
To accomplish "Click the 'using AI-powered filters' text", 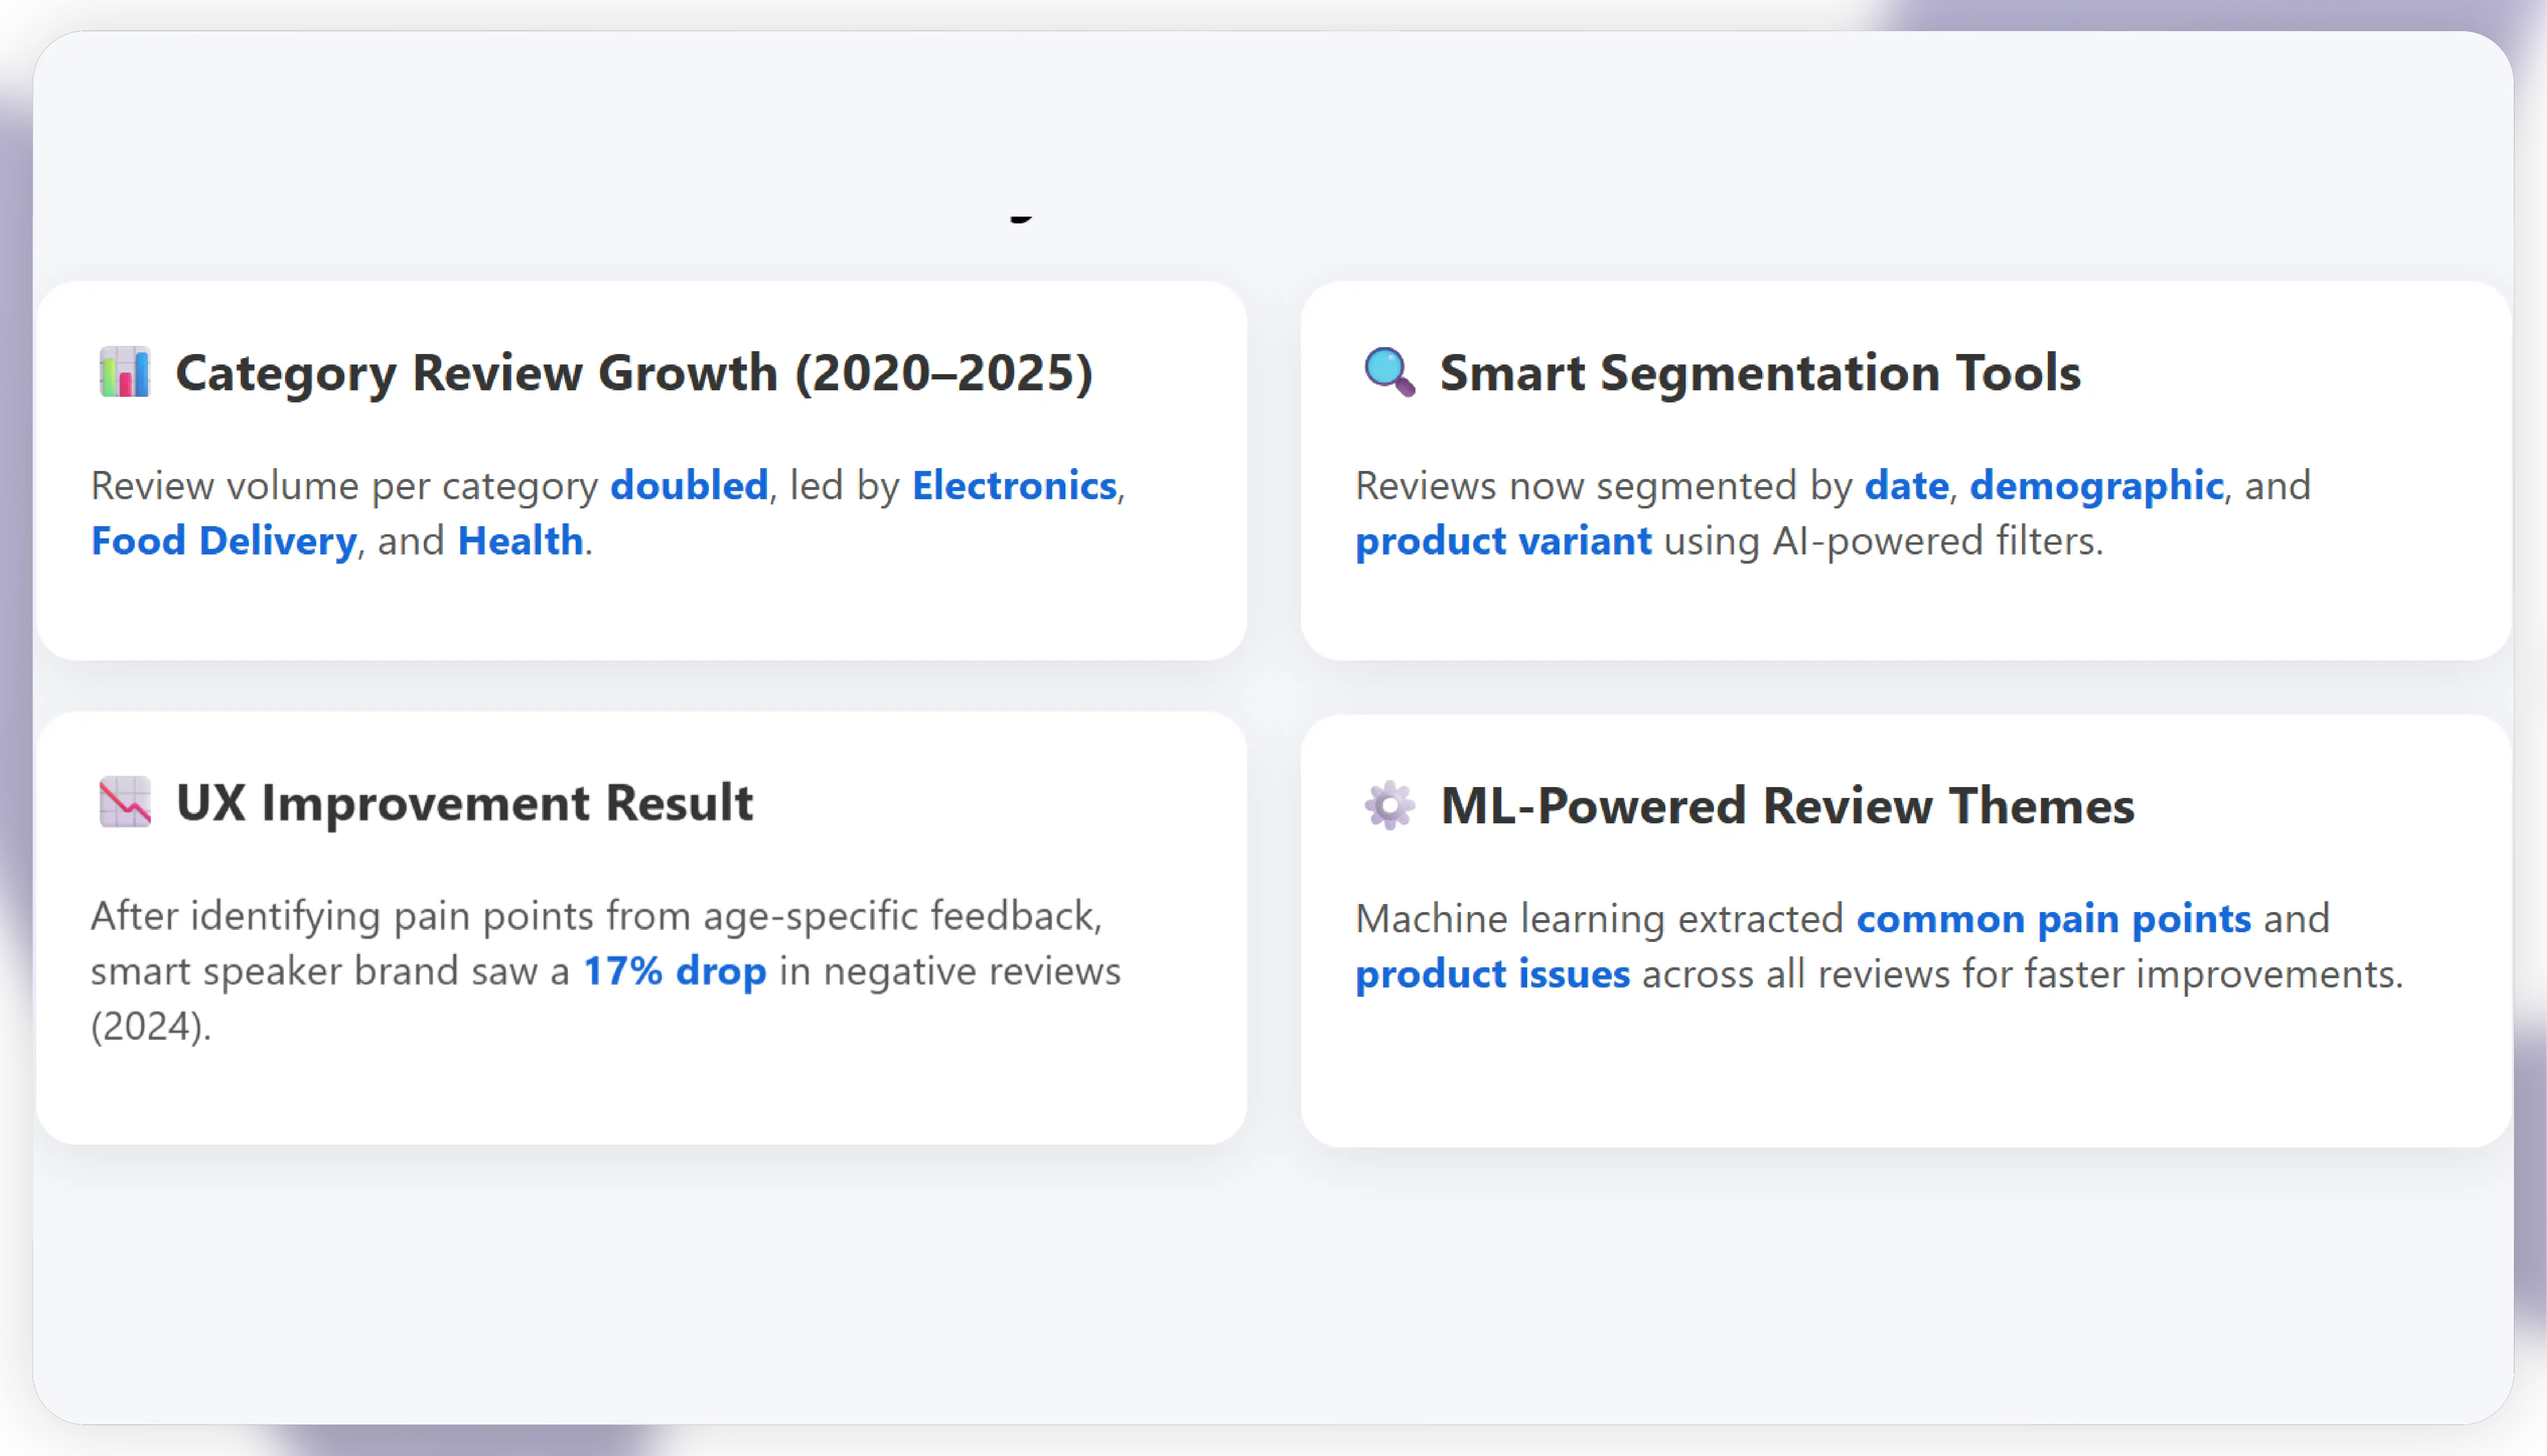I will click(1883, 541).
